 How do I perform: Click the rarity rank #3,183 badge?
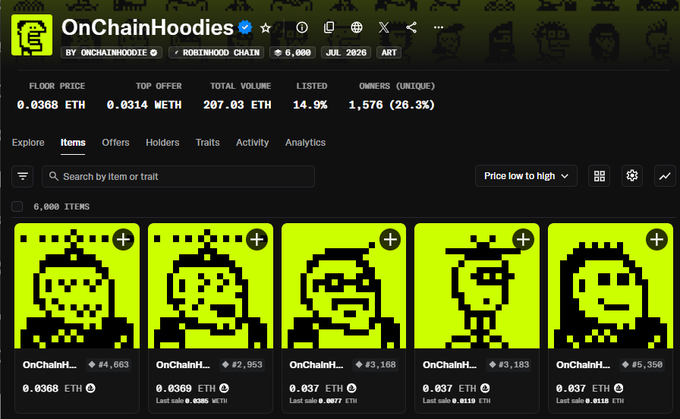tap(509, 365)
